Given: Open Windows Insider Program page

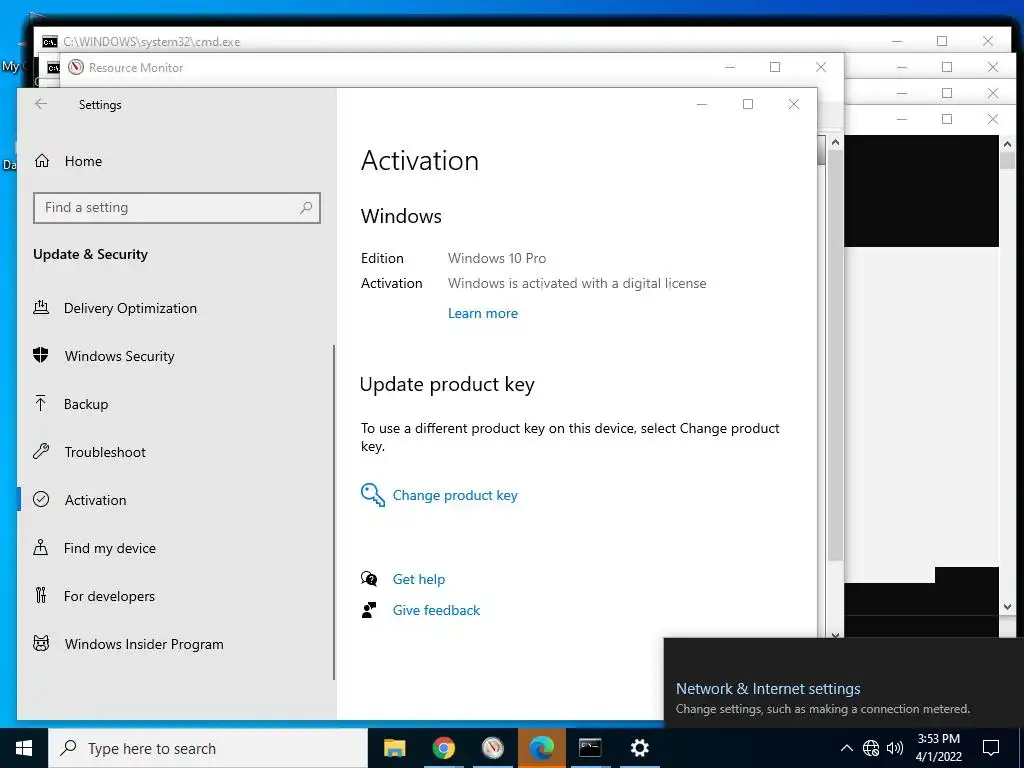Looking at the screenshot, I should point(144,644).
